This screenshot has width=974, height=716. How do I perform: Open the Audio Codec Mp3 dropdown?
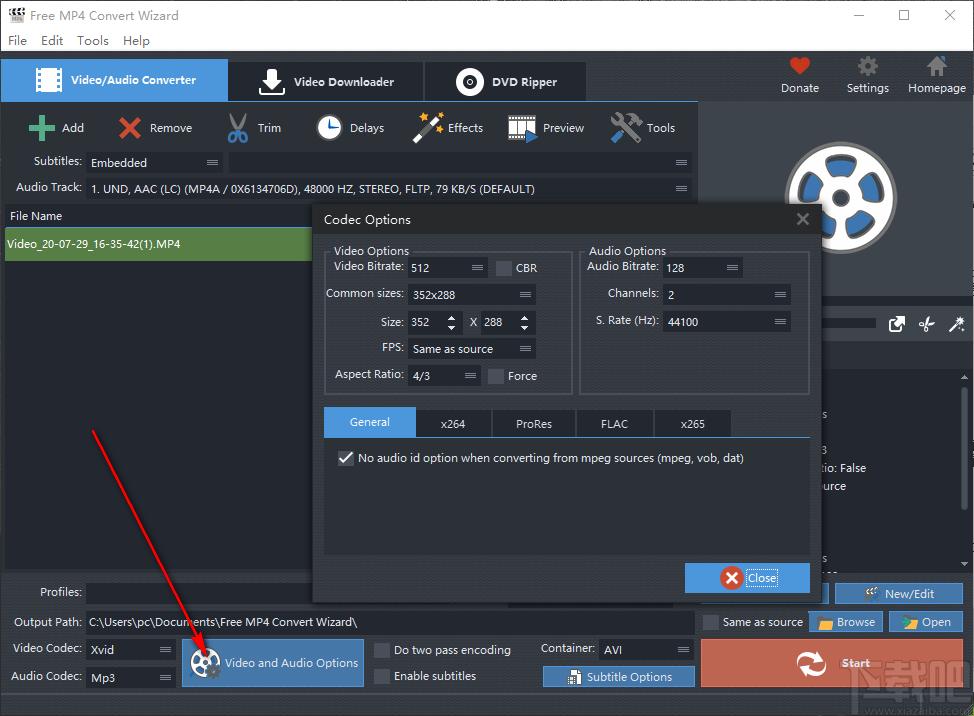pos(131,677)
